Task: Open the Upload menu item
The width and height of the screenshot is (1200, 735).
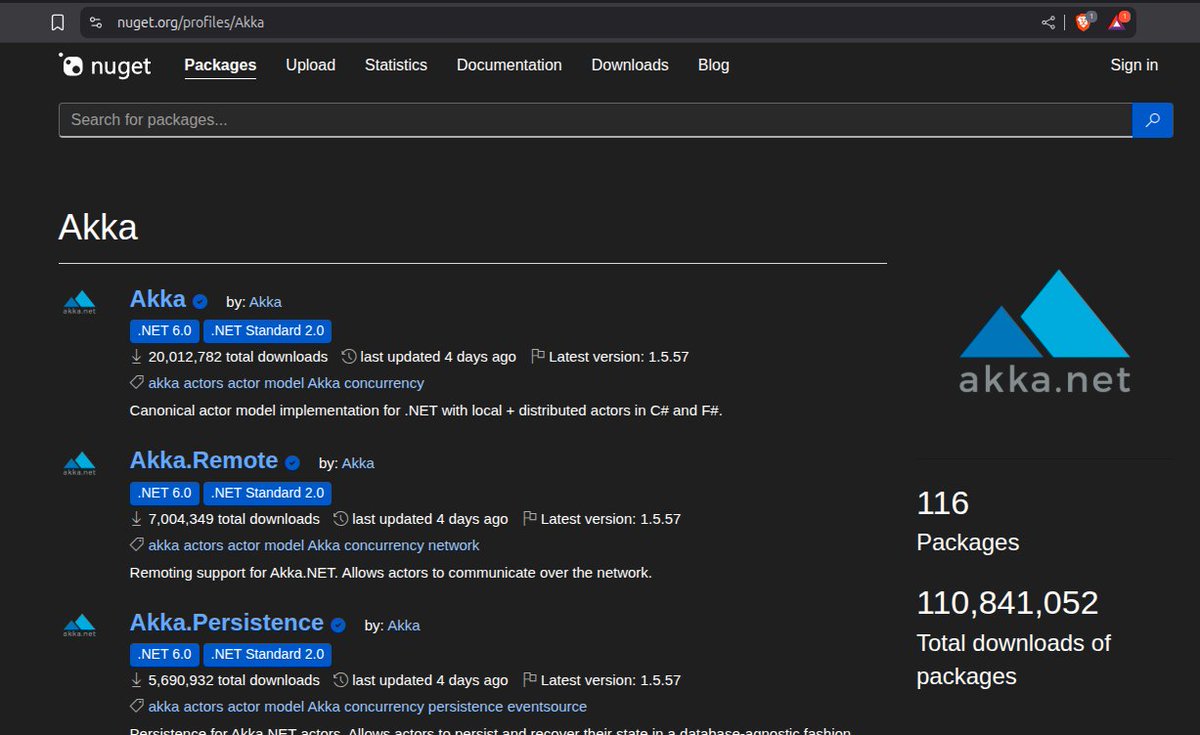Action: pyautogui.click(x=311, y=65)
